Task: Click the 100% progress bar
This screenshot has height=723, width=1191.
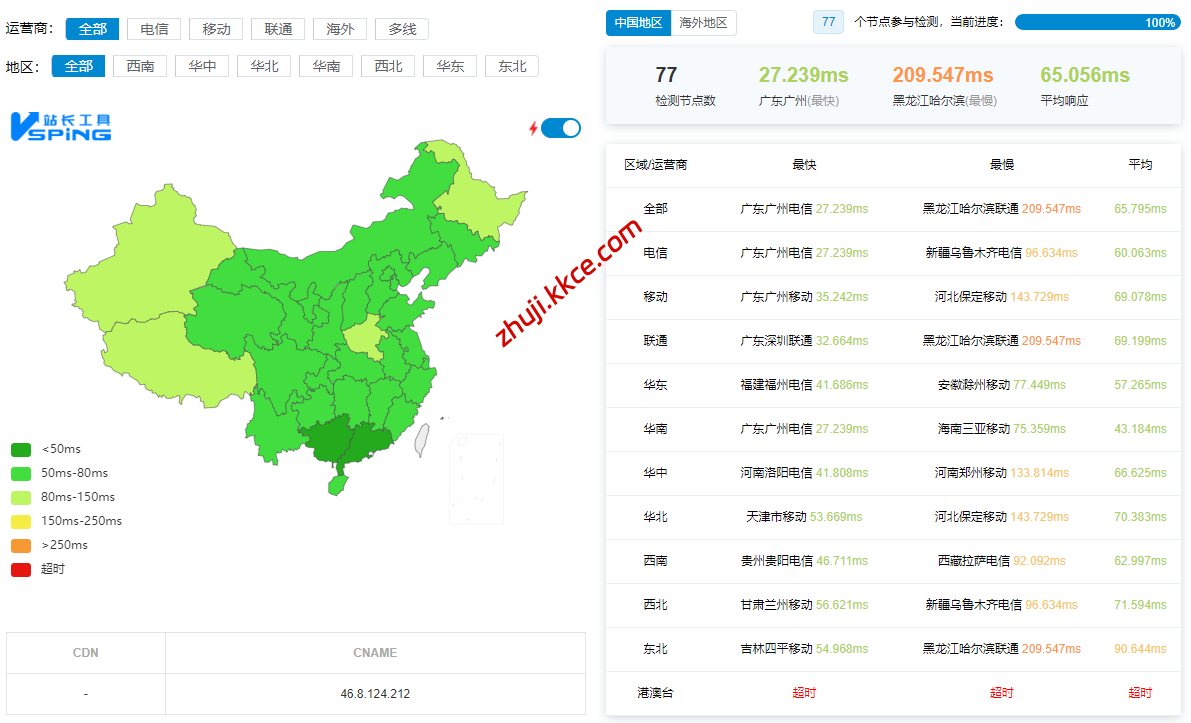Action: (1097, 22)
